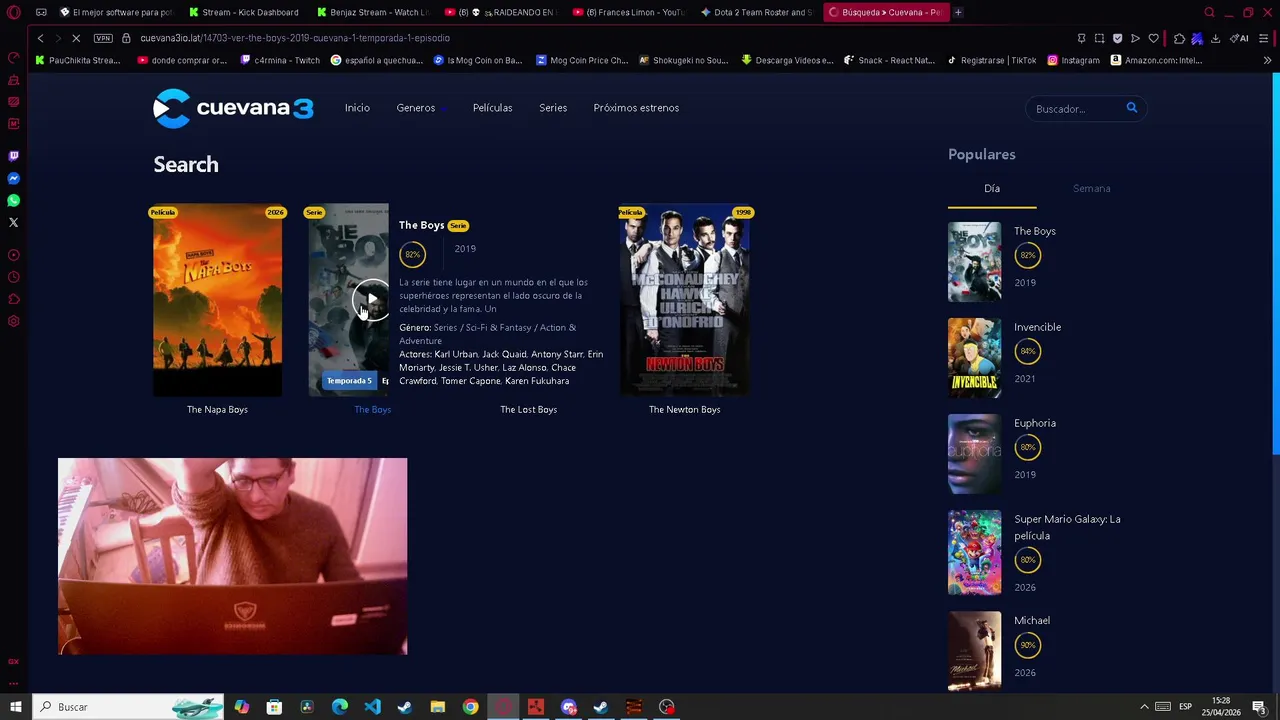1280x720 pixels.
Task: Click the Opera GX logo menu button
Action: [14, 12]
